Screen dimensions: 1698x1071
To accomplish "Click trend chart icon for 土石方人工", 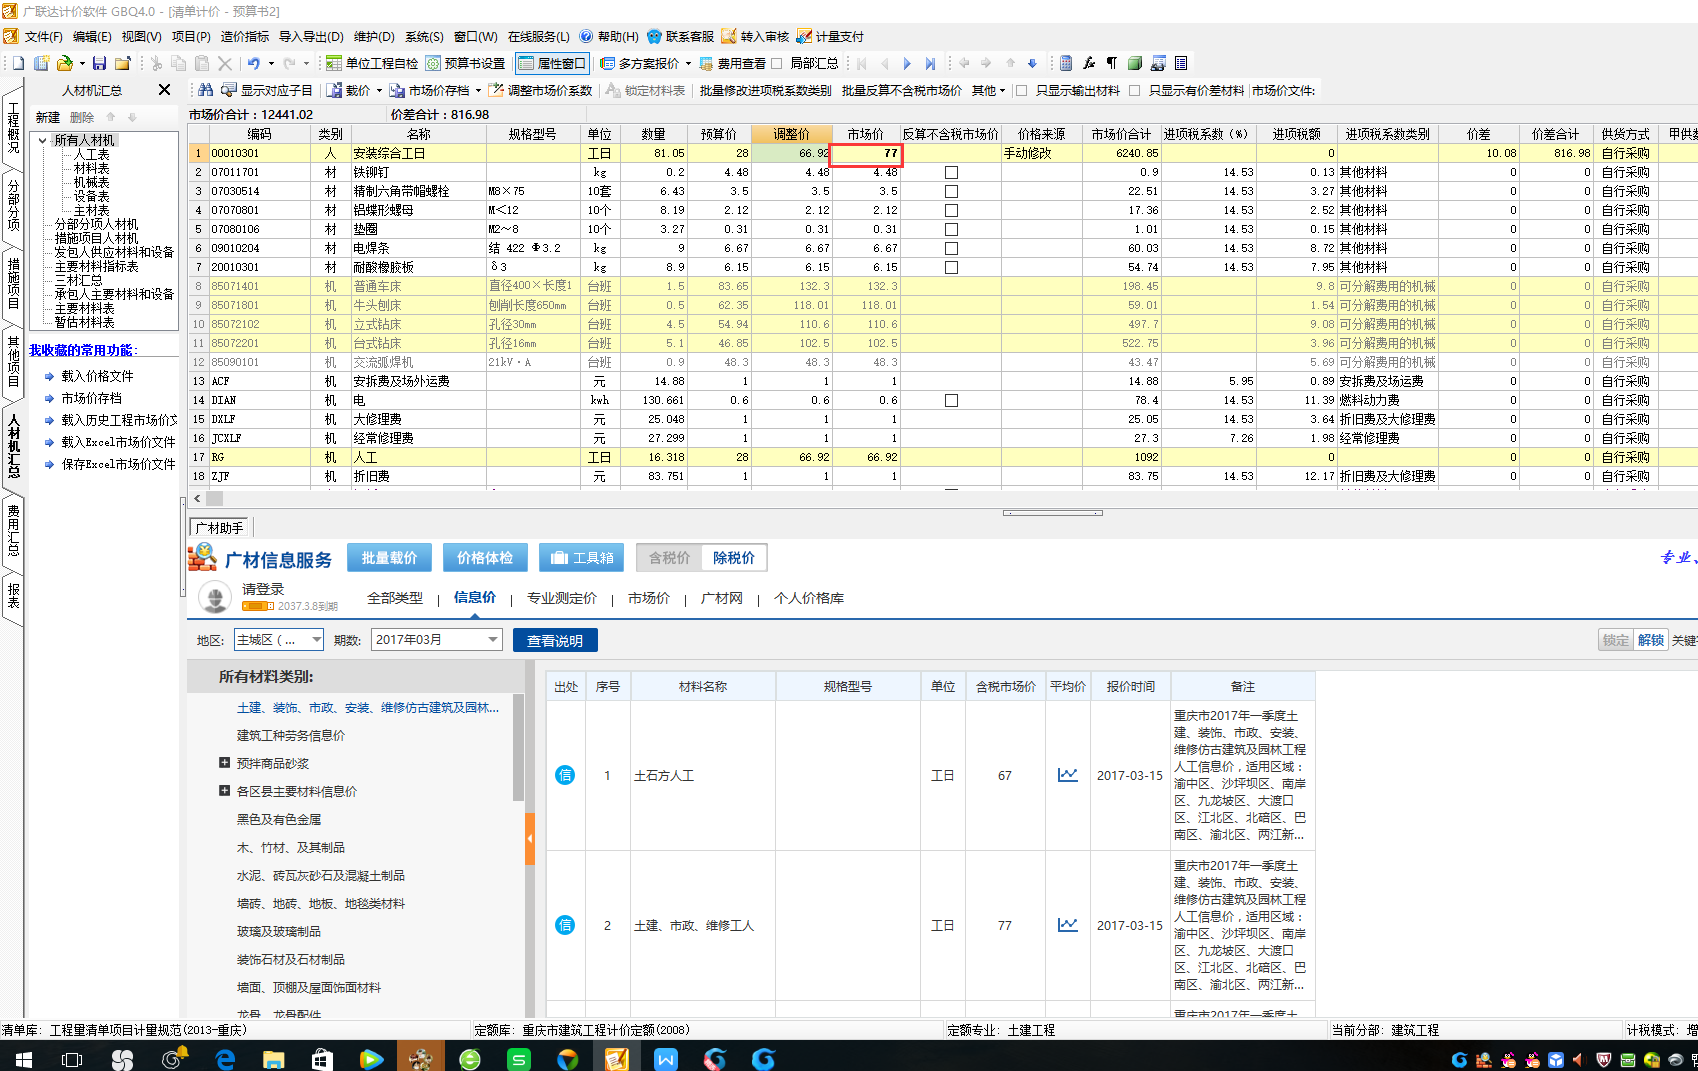I will 1068,775.
